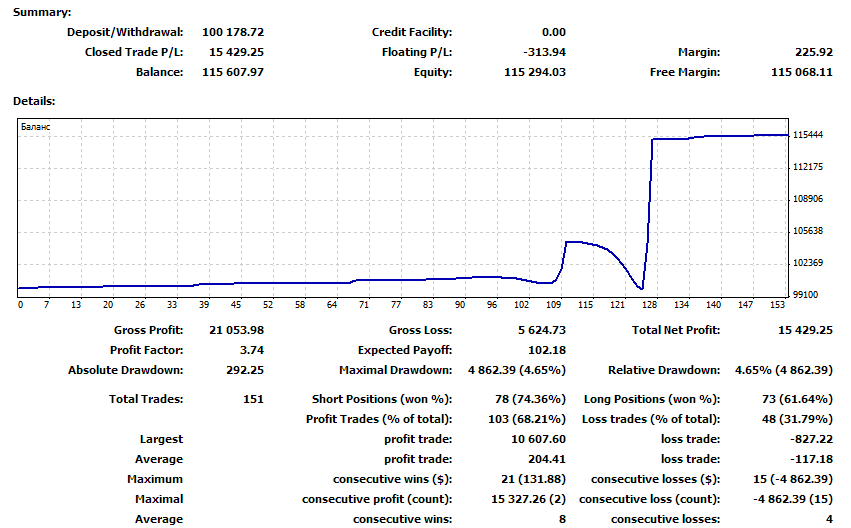Click the 105638 label on the chart axis
851x528 pixels.
coord(808,231)
